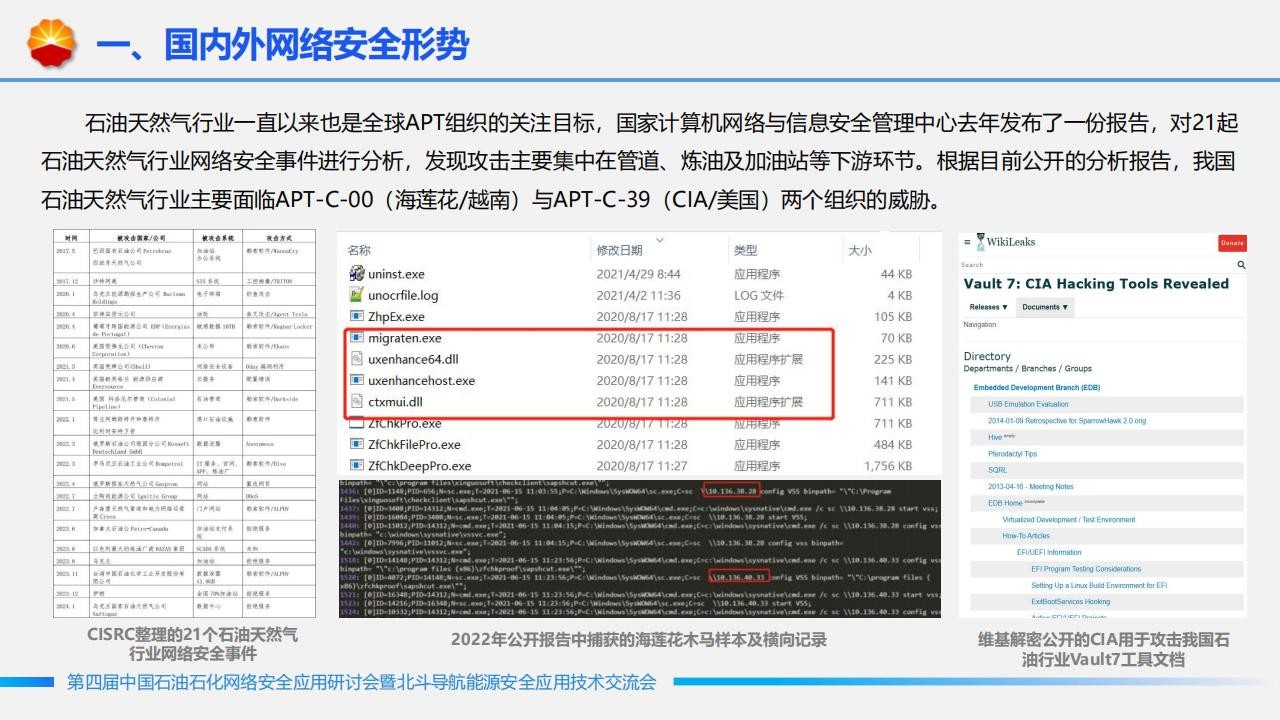1280x720 pixels.
Task: Click the command log screenshot thumbnail
Action: point(640,549)
